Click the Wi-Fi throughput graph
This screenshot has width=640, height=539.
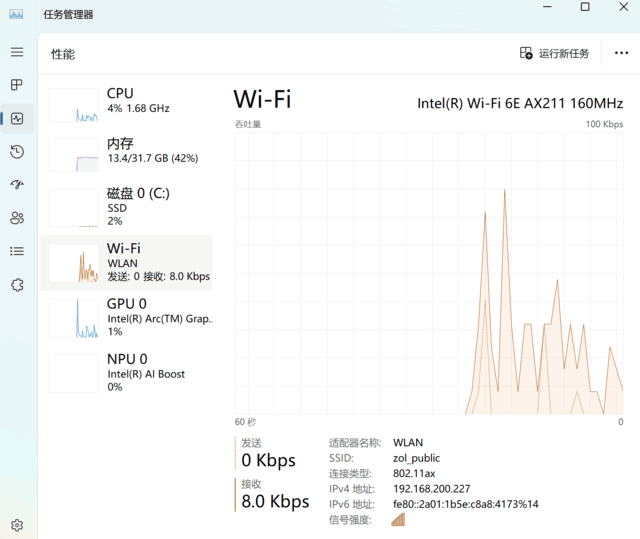[429, 273]
